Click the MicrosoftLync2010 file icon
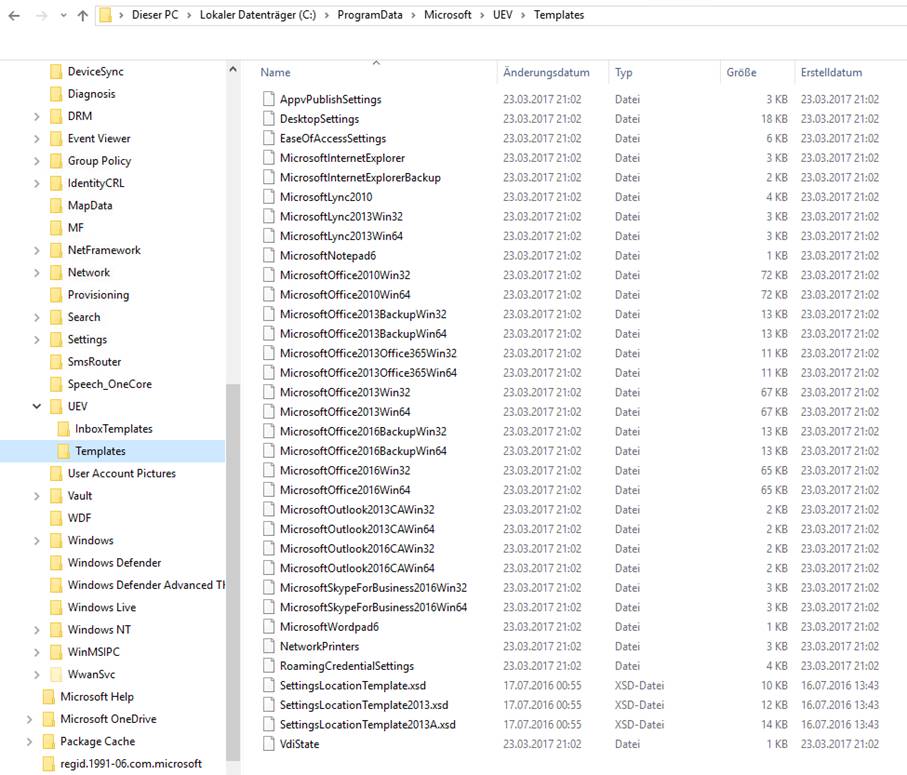 click(x=268, y=197)
